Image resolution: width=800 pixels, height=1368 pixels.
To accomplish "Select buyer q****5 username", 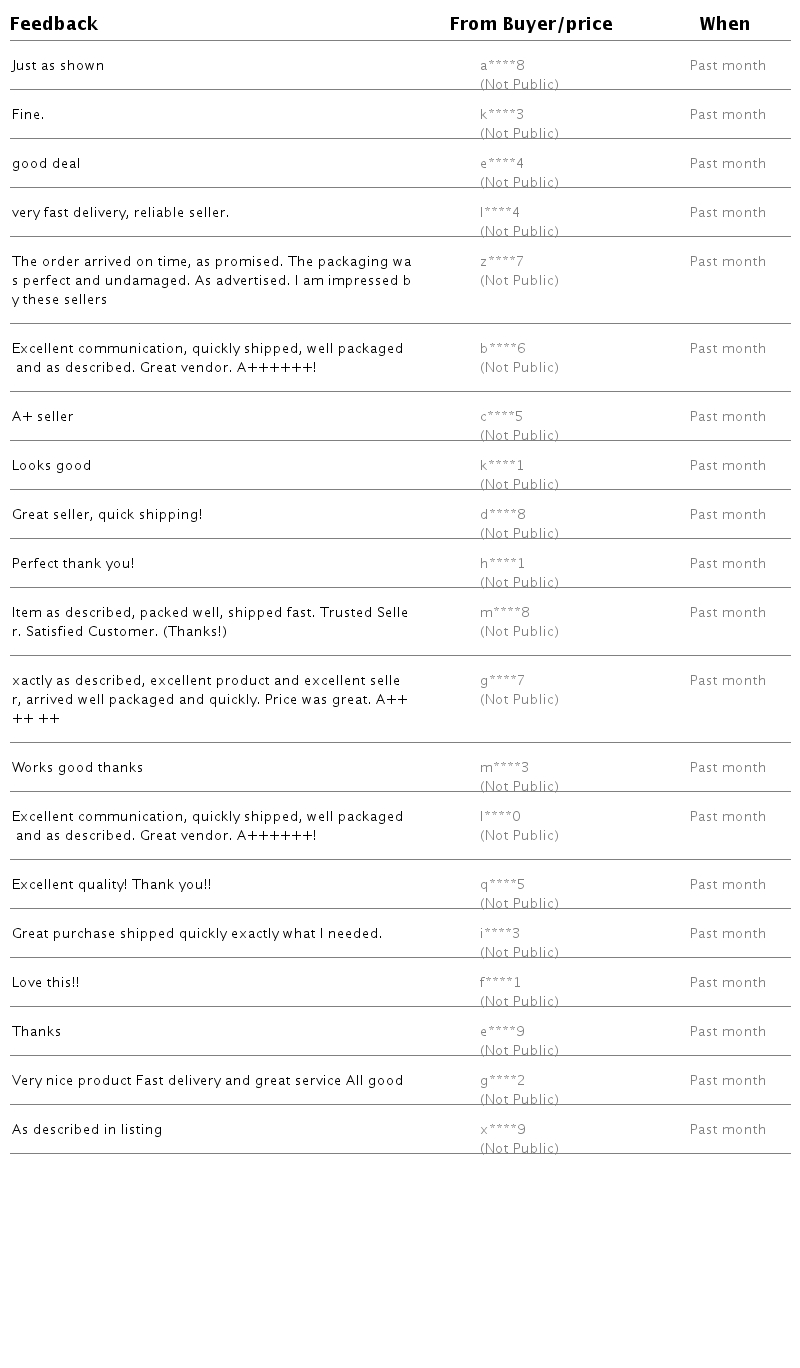I will [502, 885].
